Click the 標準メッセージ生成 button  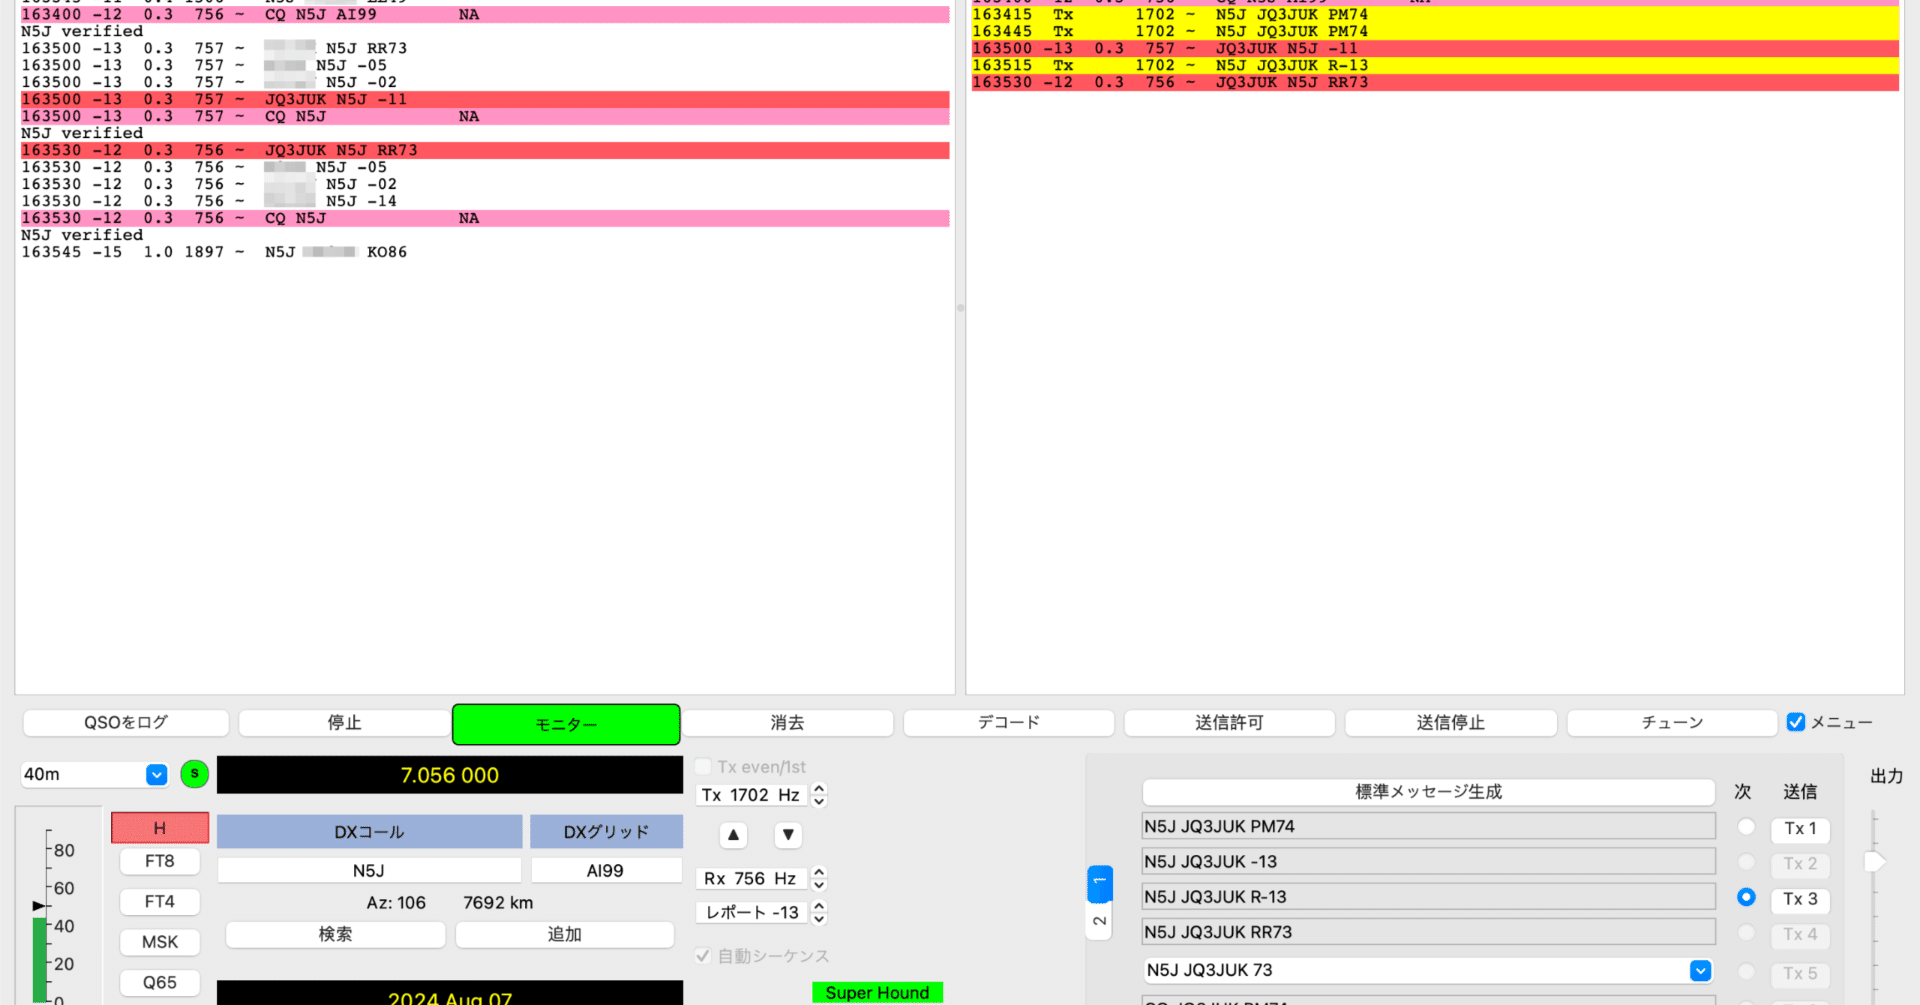tap(1428, 791)
